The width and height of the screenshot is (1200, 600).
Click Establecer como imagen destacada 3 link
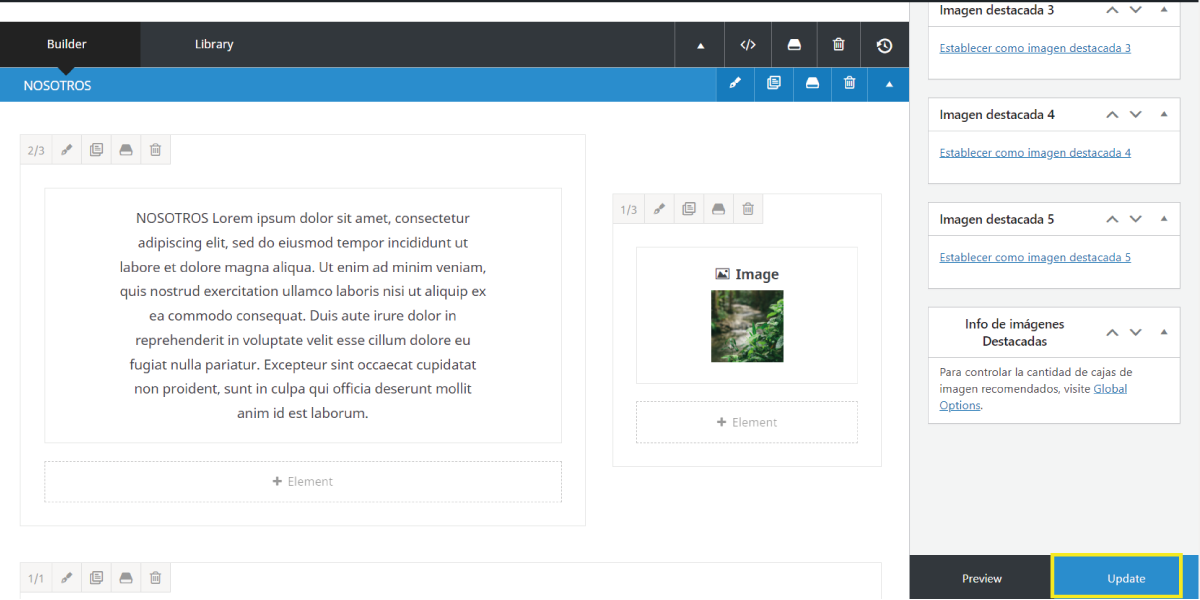pos(1035,48)
